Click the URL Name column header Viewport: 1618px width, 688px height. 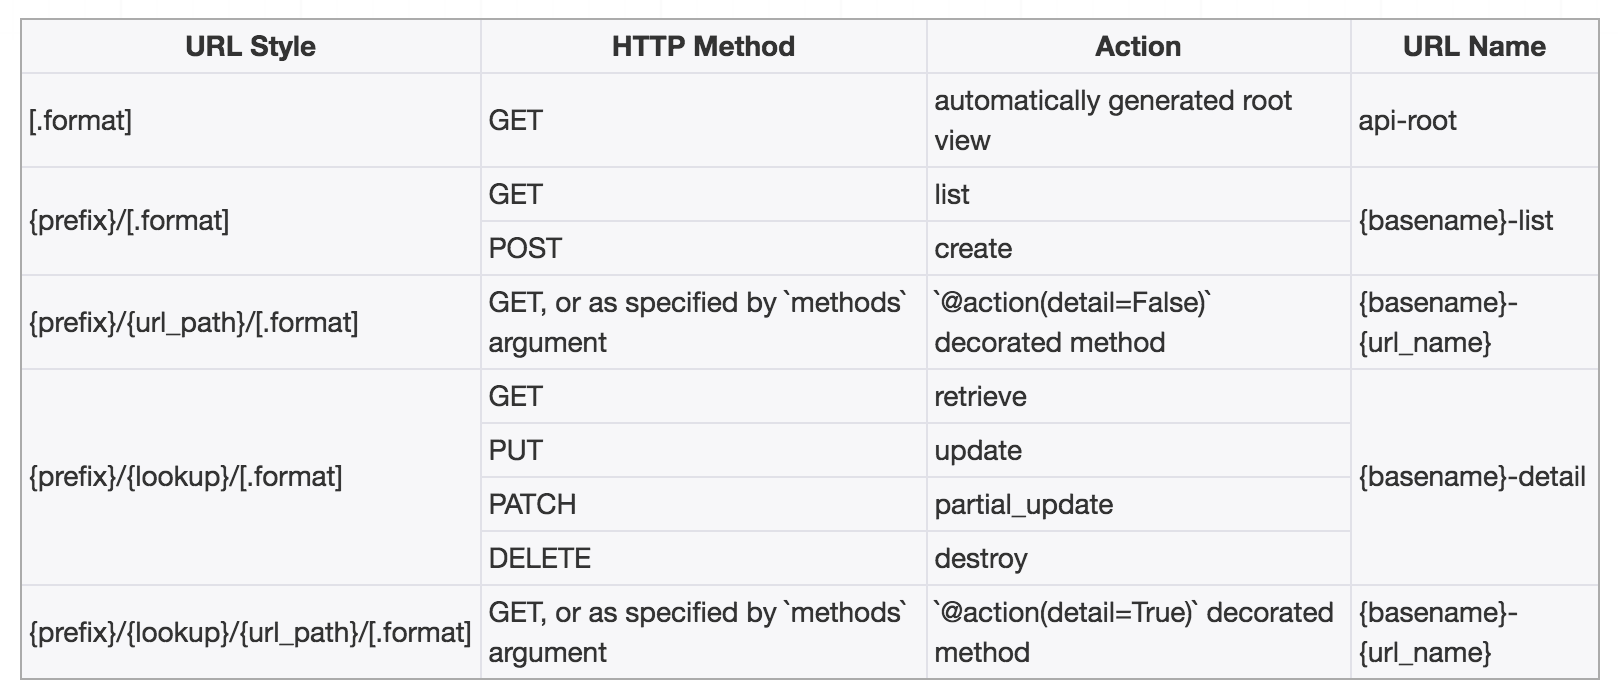tap(1474, 47)
